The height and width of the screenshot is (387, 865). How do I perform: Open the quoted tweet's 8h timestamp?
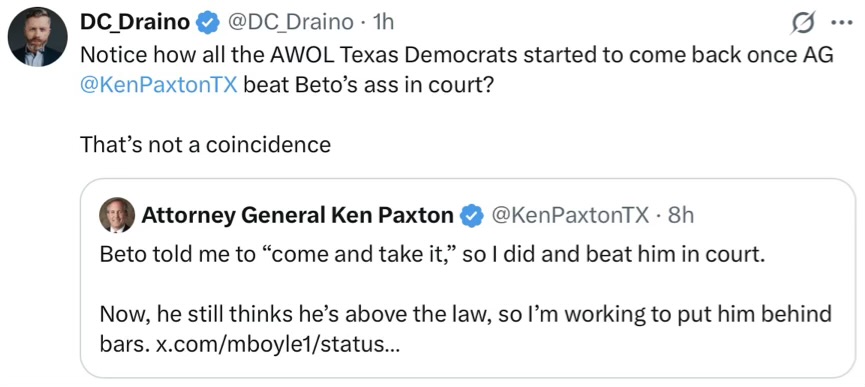pos(680,216)
